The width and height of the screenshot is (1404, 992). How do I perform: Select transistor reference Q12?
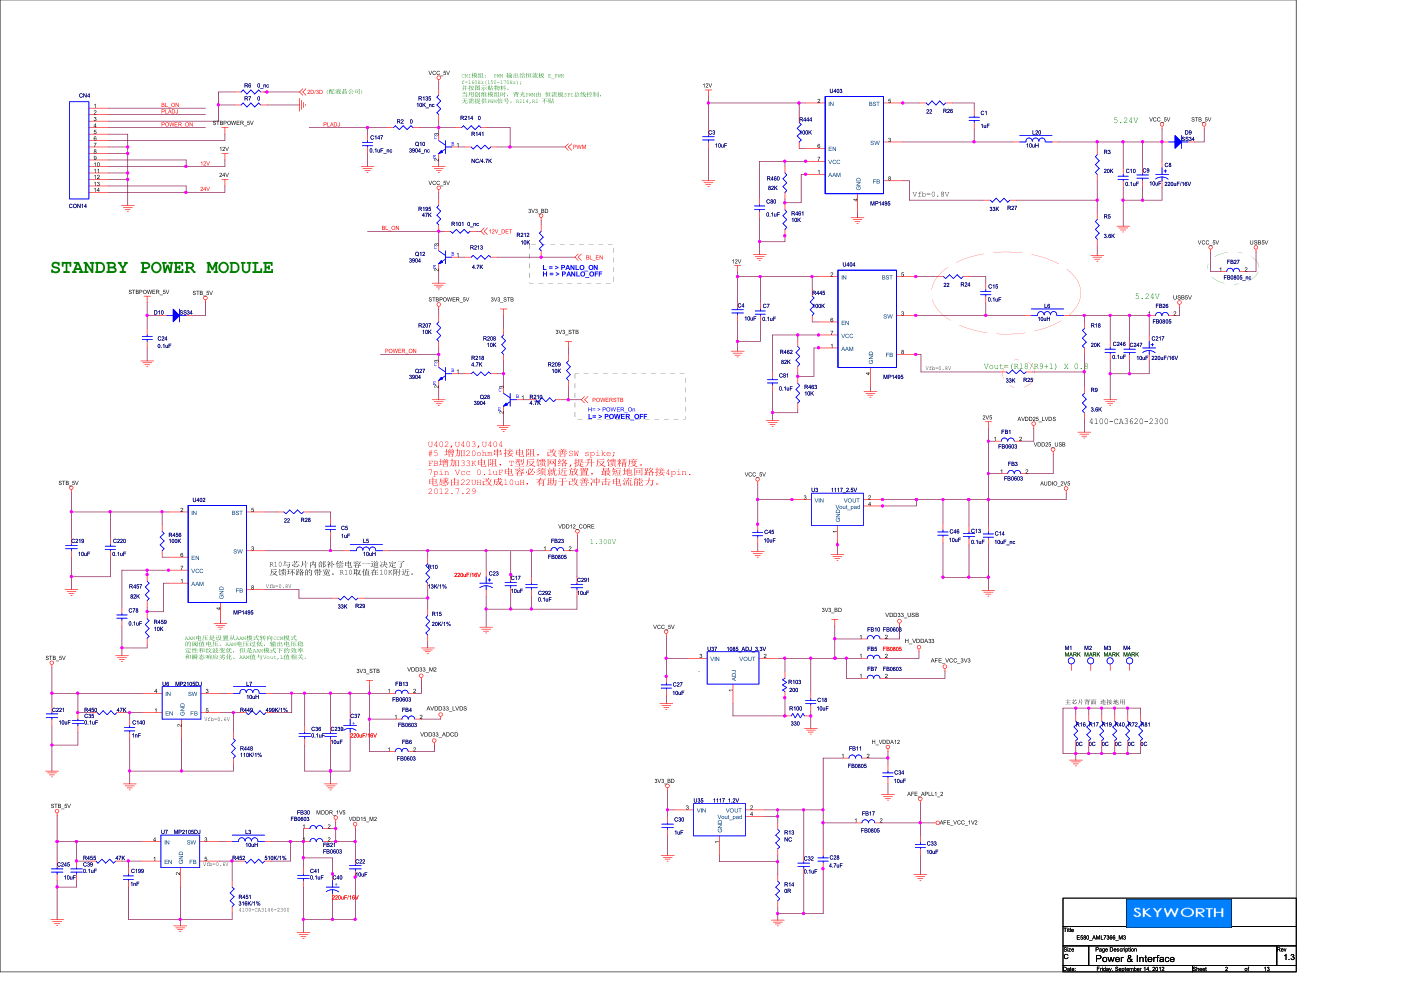420,254
